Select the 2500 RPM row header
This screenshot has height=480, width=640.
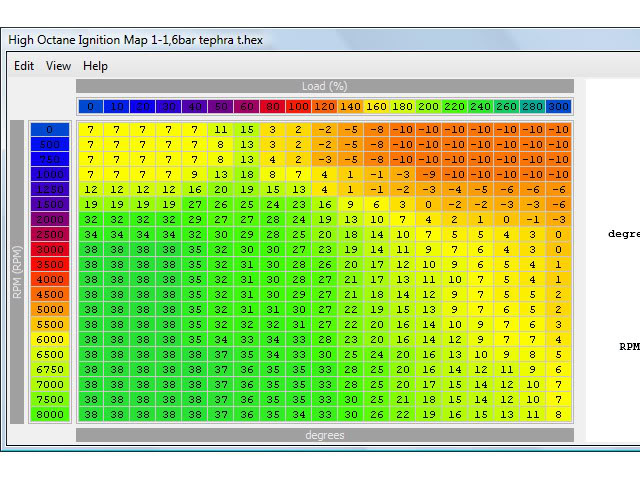50,235
